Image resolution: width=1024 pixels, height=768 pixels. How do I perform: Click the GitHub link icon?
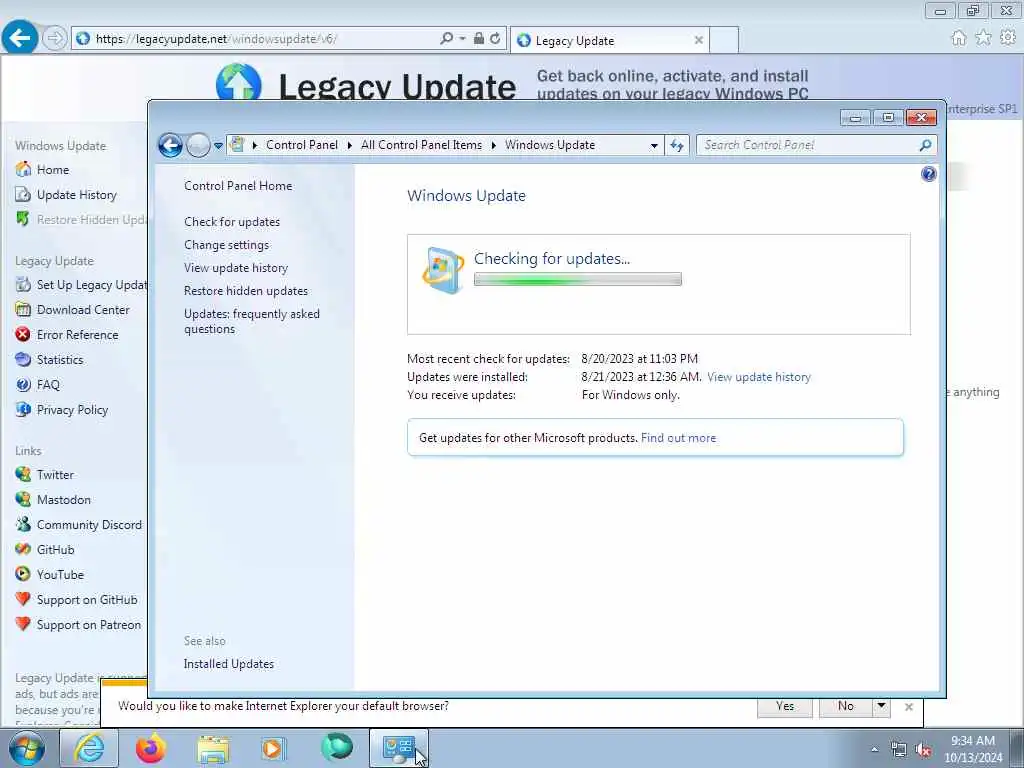coord(23,549)
